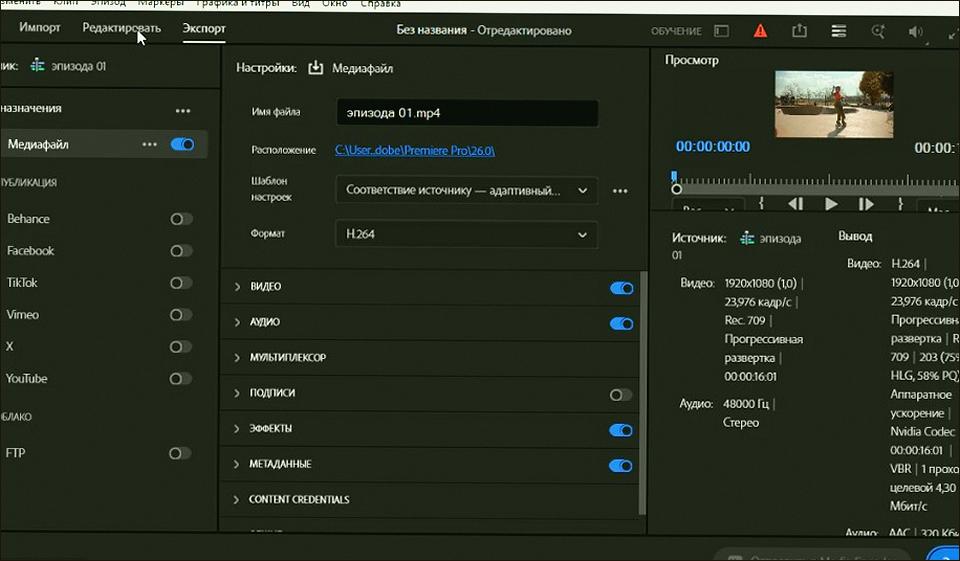This screenshot has height=561, width=960.
Task: Open the progress queue bars icon
Action: coord(838,31)
